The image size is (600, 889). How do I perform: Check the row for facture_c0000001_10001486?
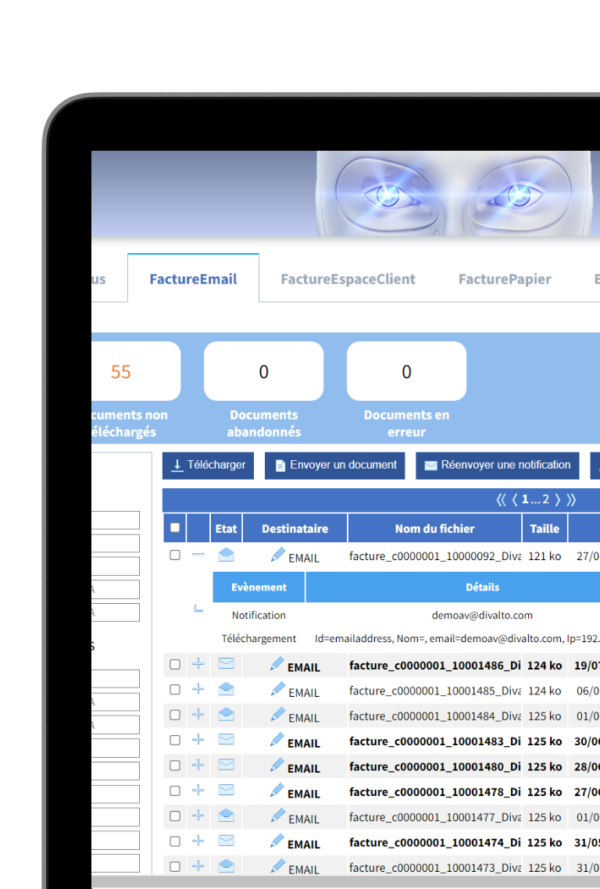(x=175, y=664)
